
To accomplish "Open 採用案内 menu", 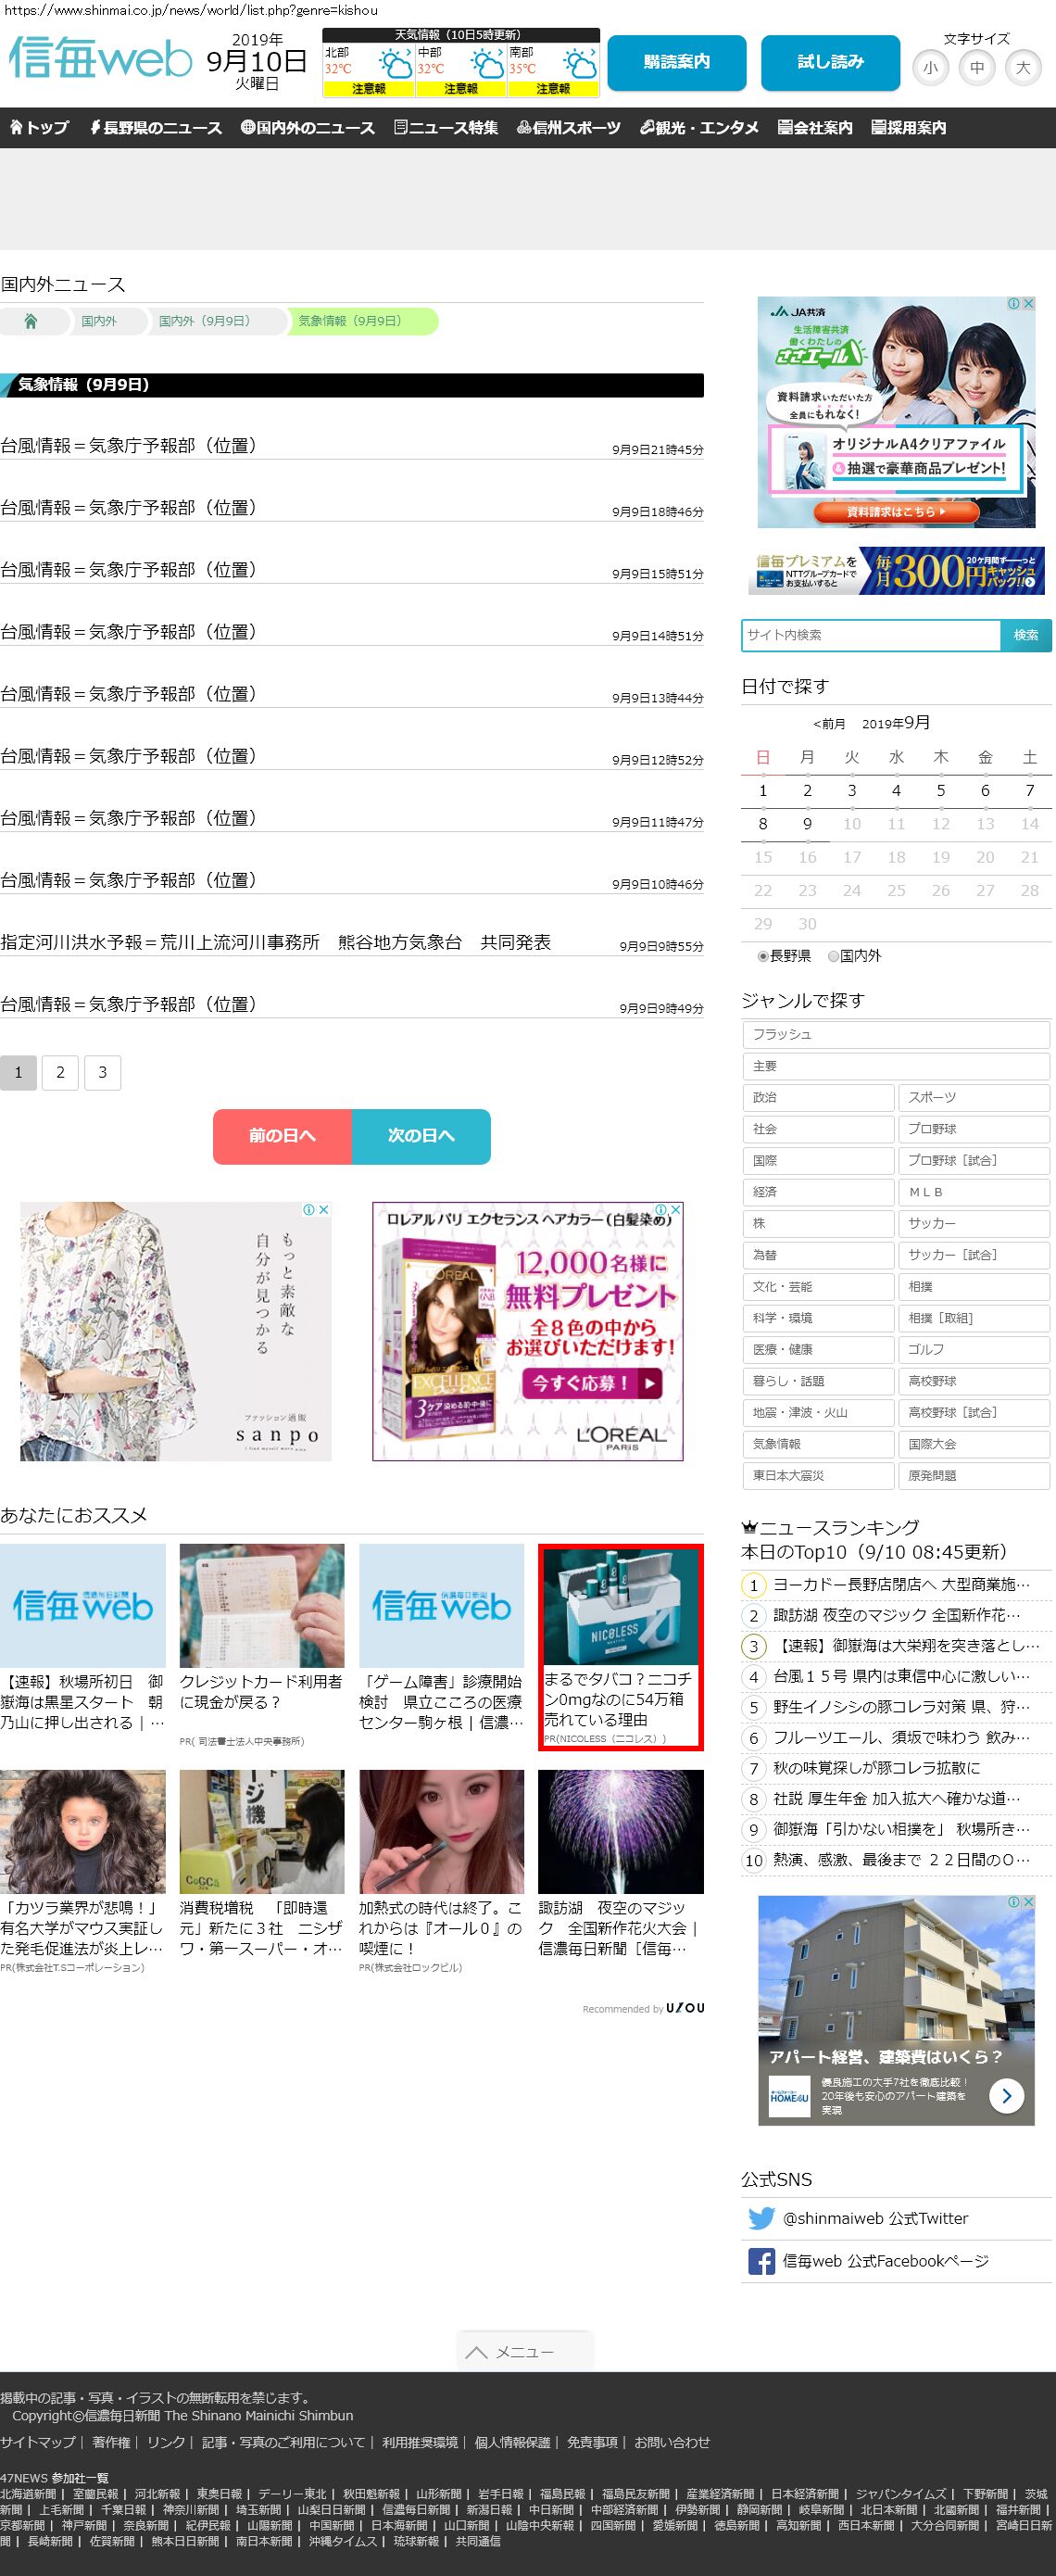I will [x=909, y=128].
